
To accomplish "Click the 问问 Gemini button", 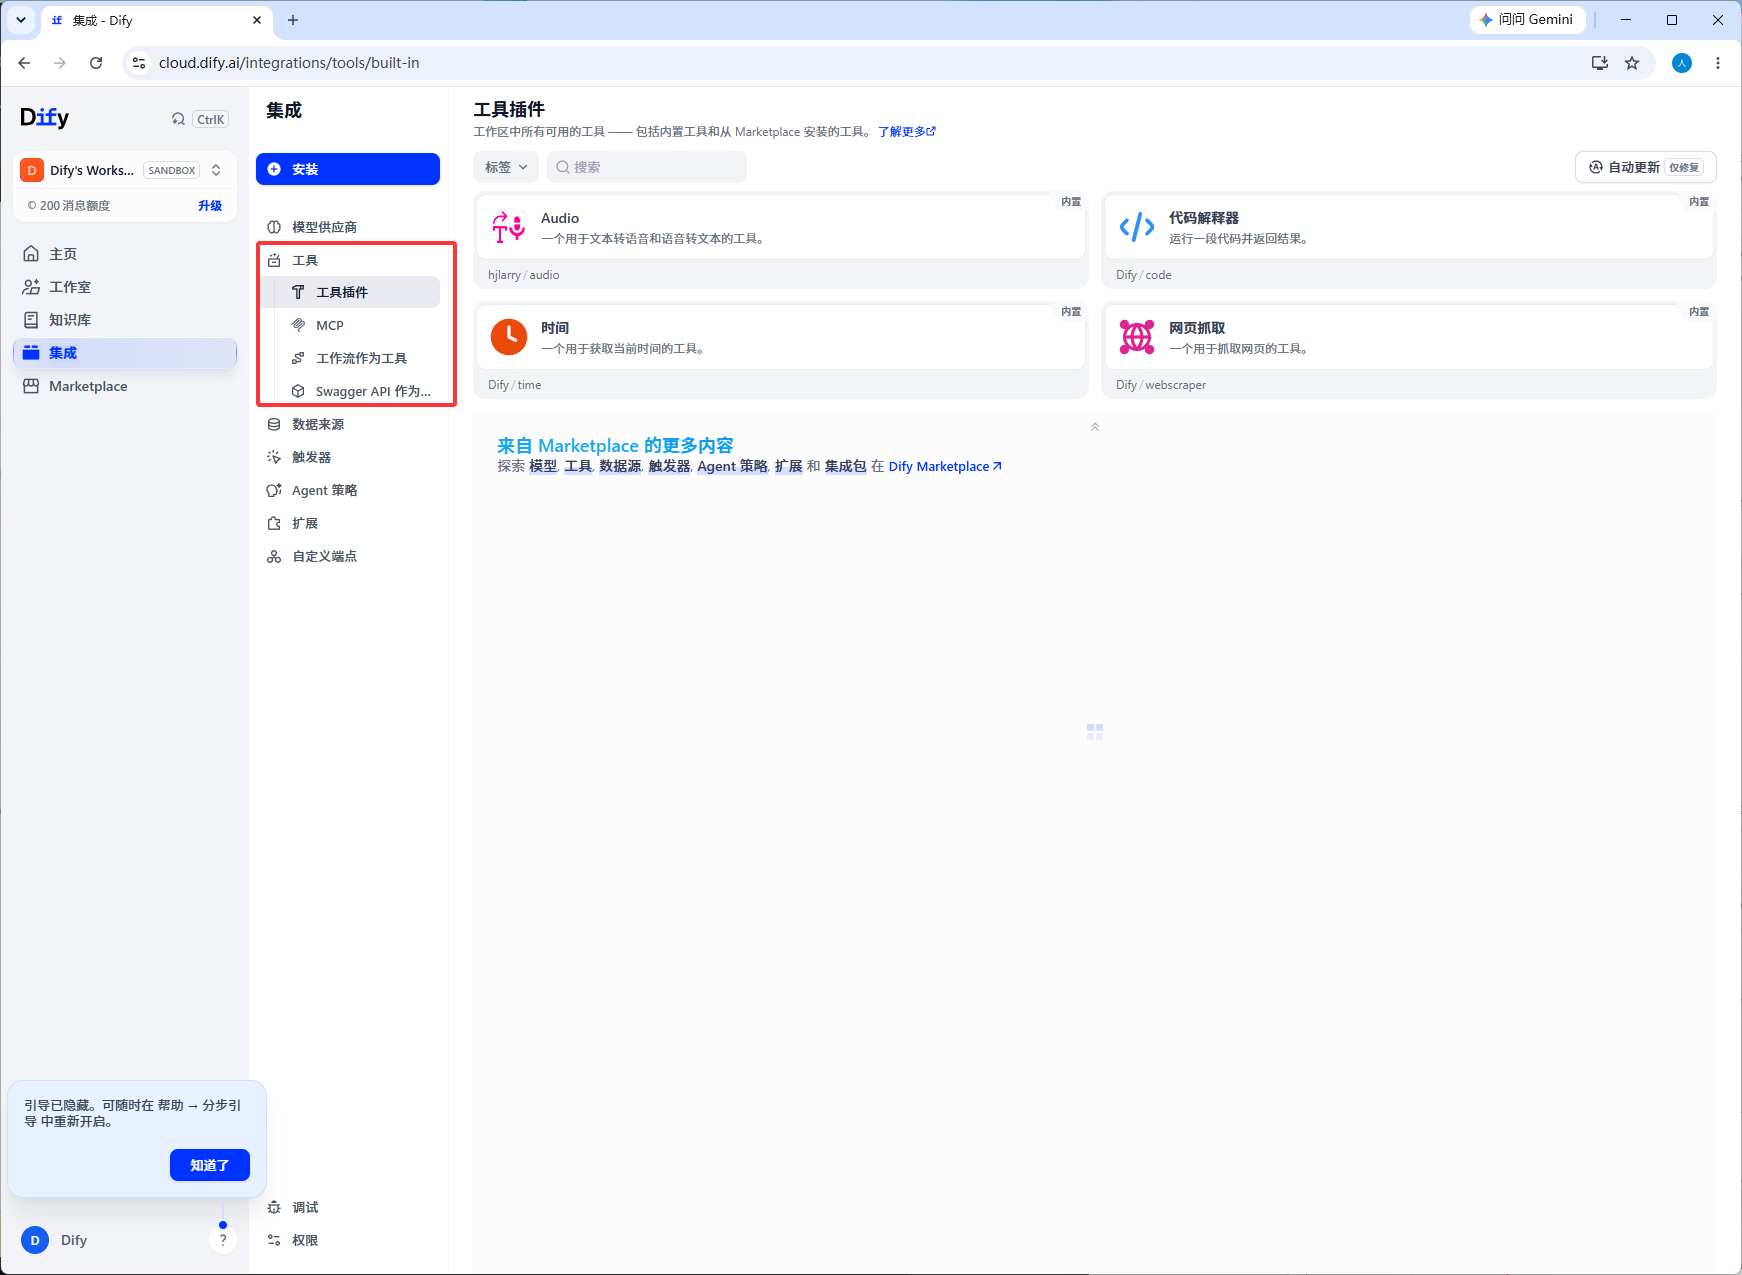I will click(1527, 20).
